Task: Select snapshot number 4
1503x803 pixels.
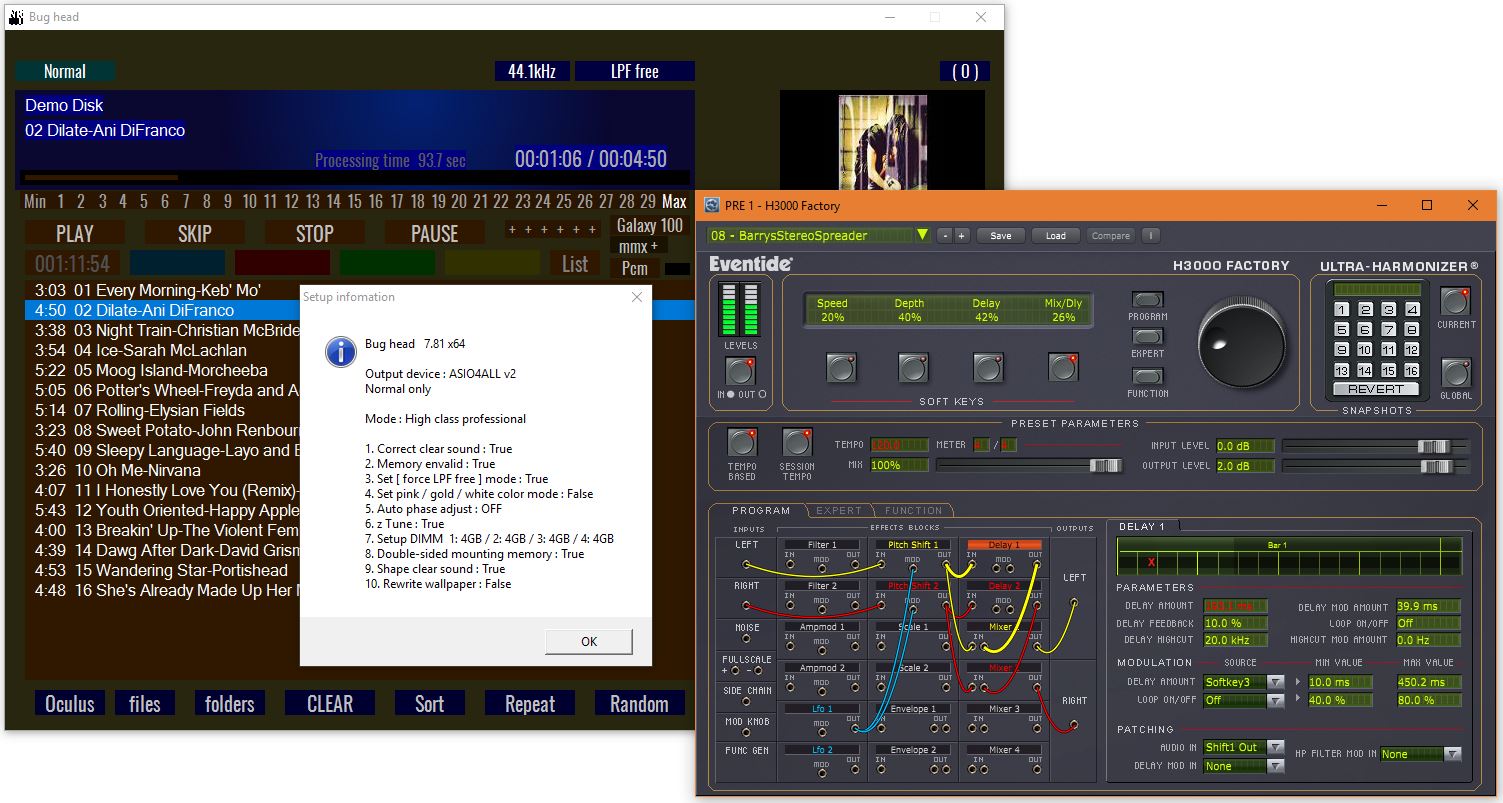Action: coord(1412,310)
